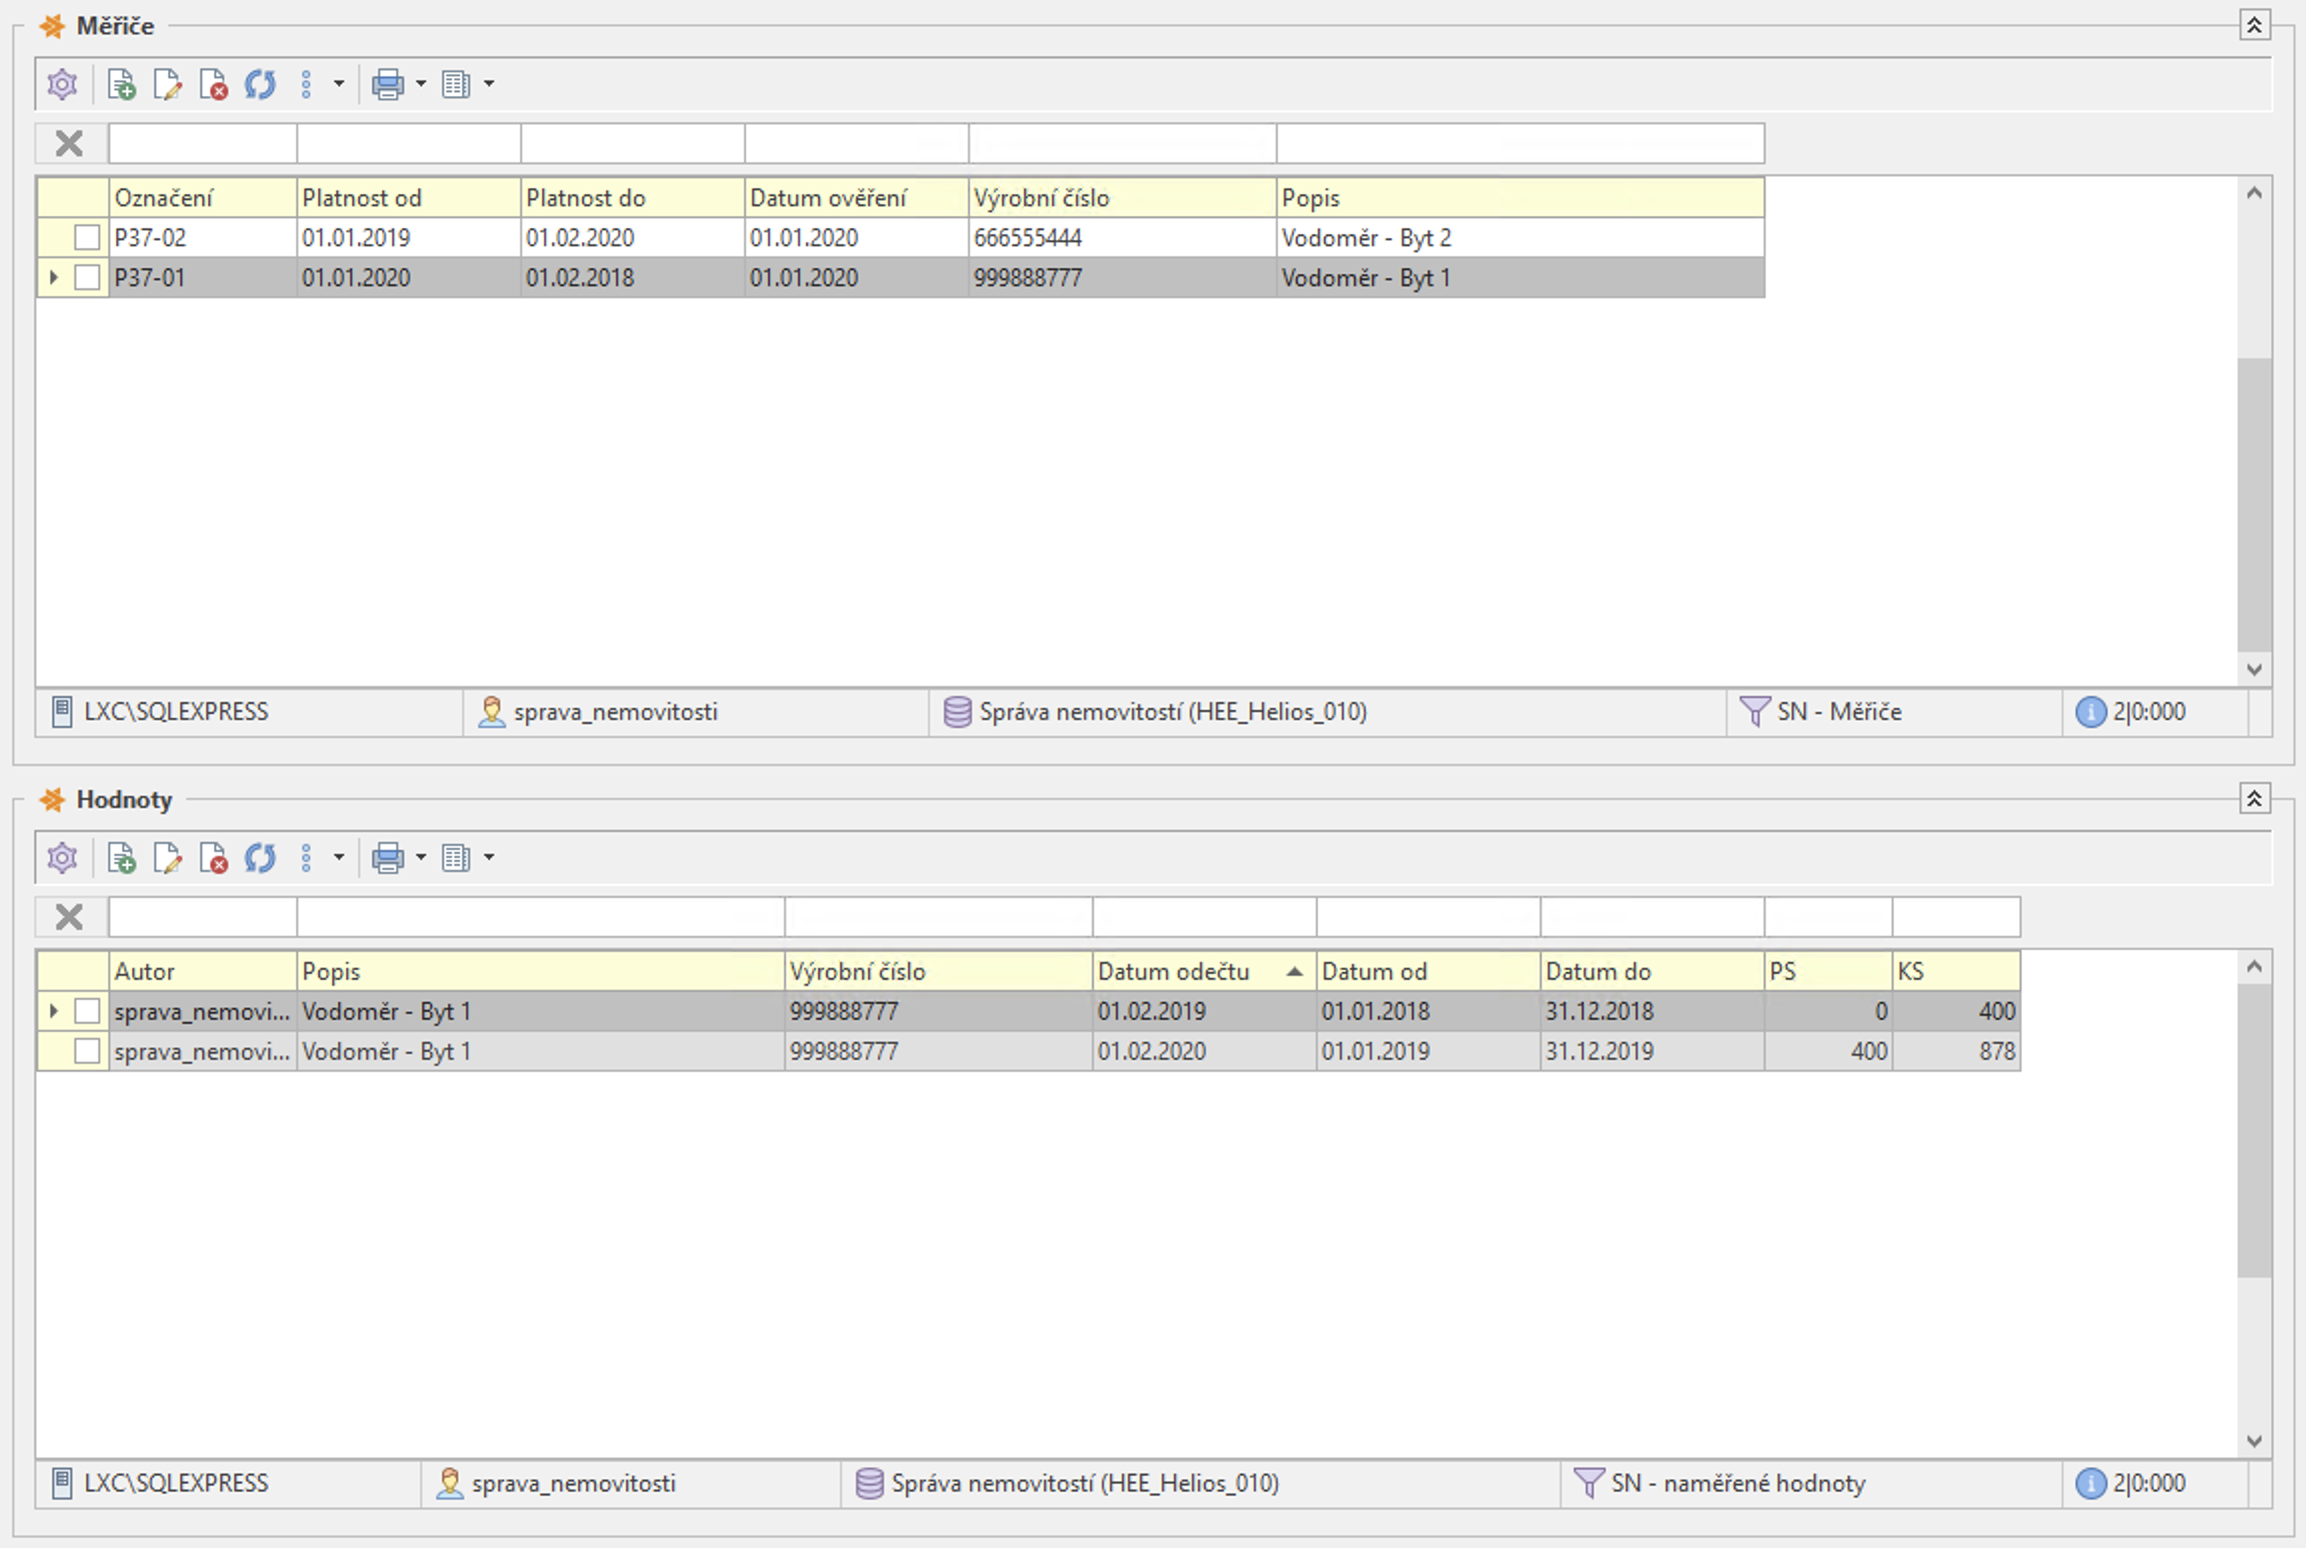2306x1548 pixels.
Task: Collapse the Hodnoty panel
Action: pos(2254,799)
